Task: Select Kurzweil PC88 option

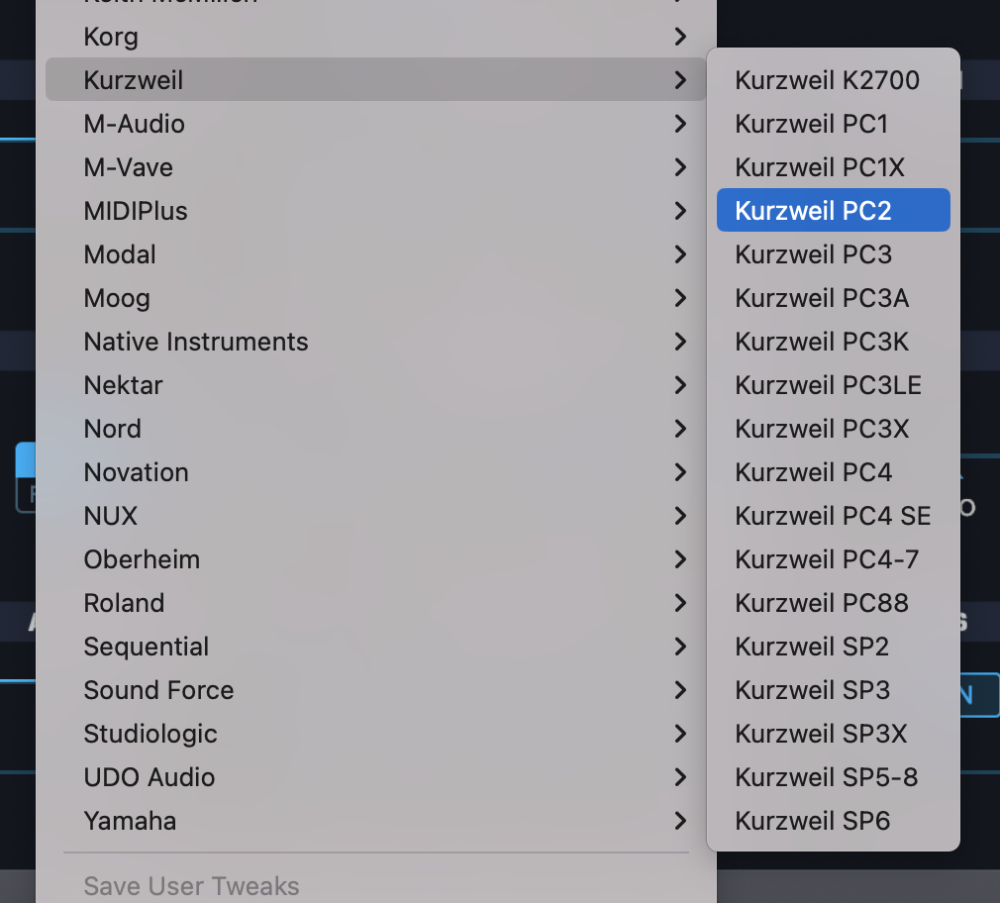Action: 821,603
